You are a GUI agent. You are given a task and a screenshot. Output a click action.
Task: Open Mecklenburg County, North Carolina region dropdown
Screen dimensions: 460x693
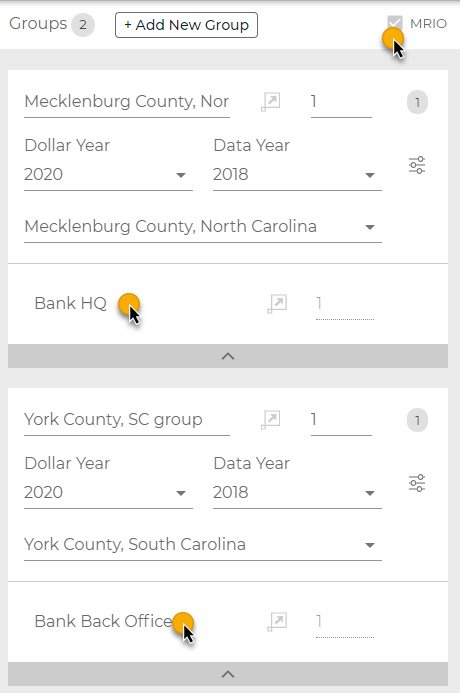203,227
